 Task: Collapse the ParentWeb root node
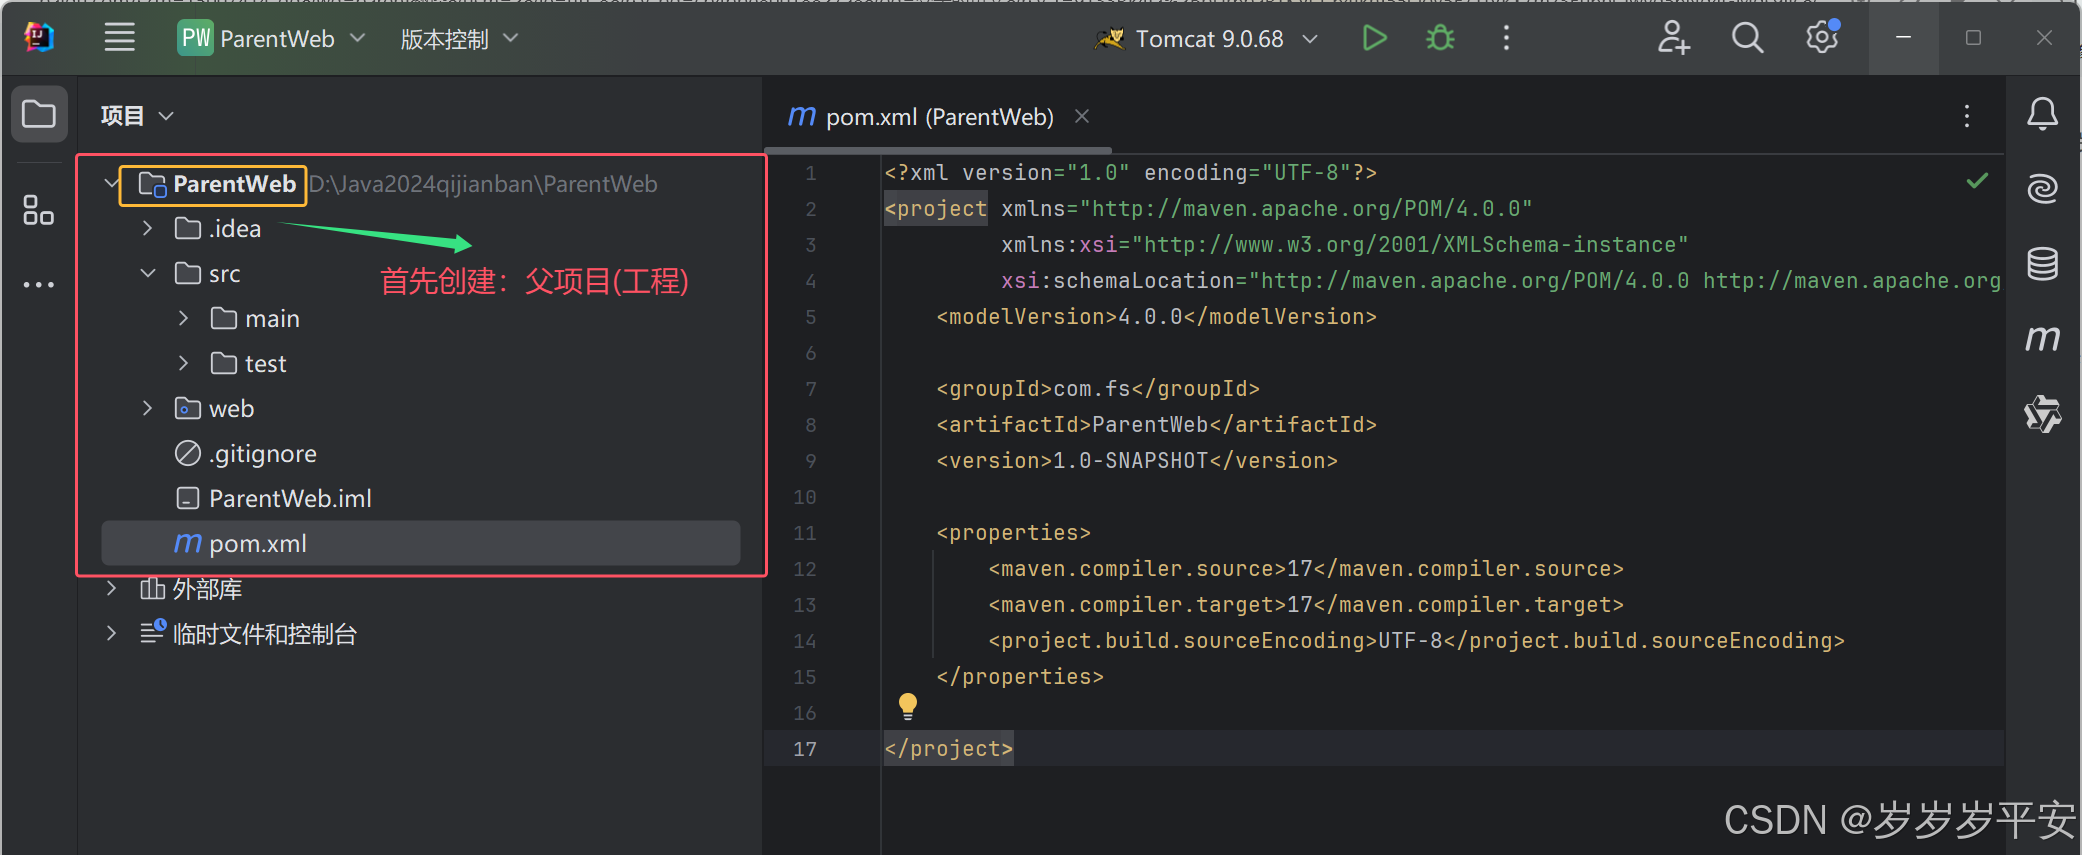pos(111,184)
